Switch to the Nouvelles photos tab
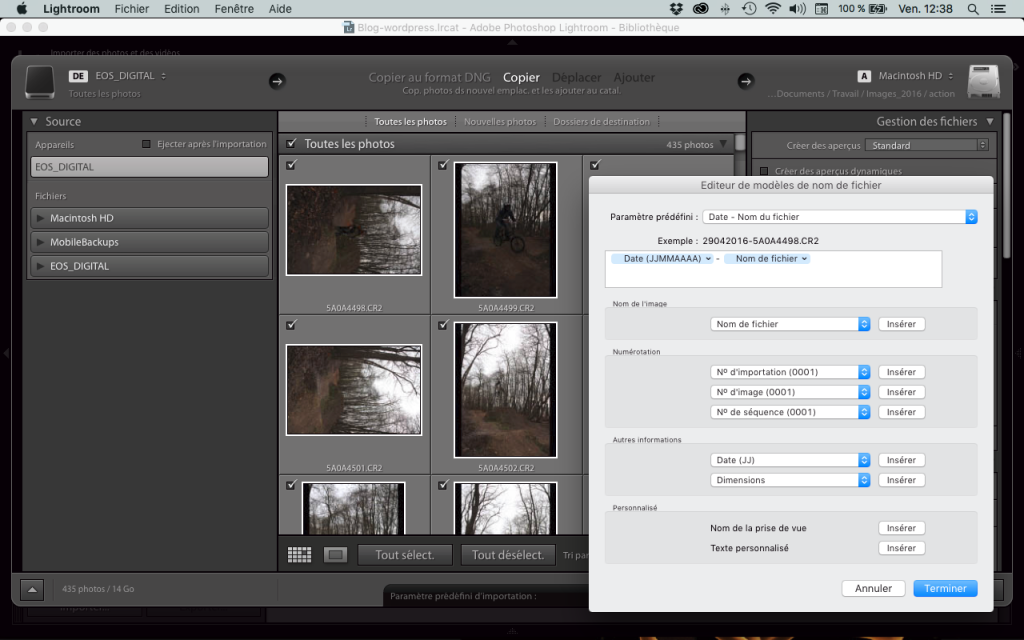Viewport: 1024px width, 640px height. click(x=500, y=121)
